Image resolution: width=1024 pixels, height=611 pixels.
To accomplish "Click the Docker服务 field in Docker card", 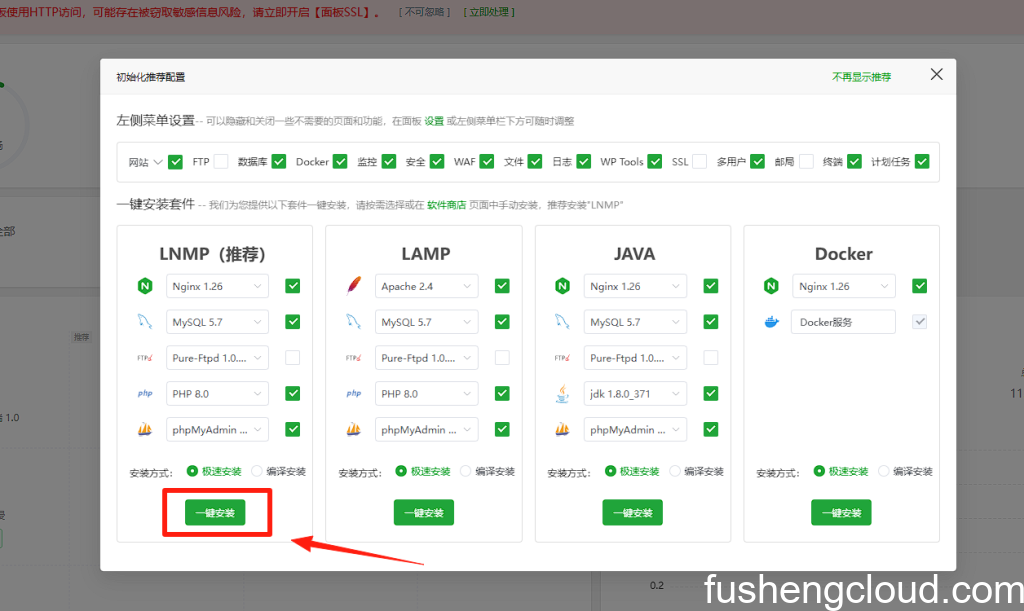I will click(843, 322).
